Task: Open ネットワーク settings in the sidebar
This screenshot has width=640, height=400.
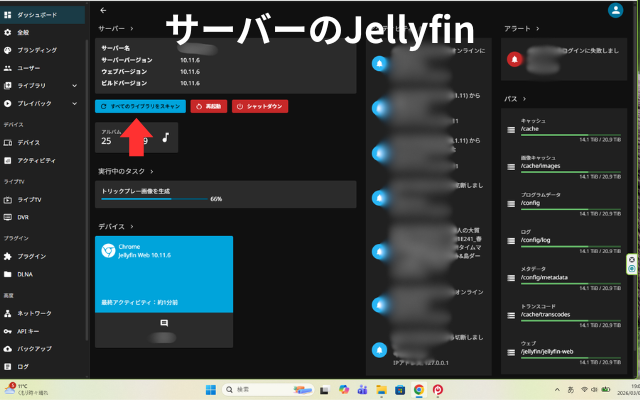Action: tap(33, 312)
